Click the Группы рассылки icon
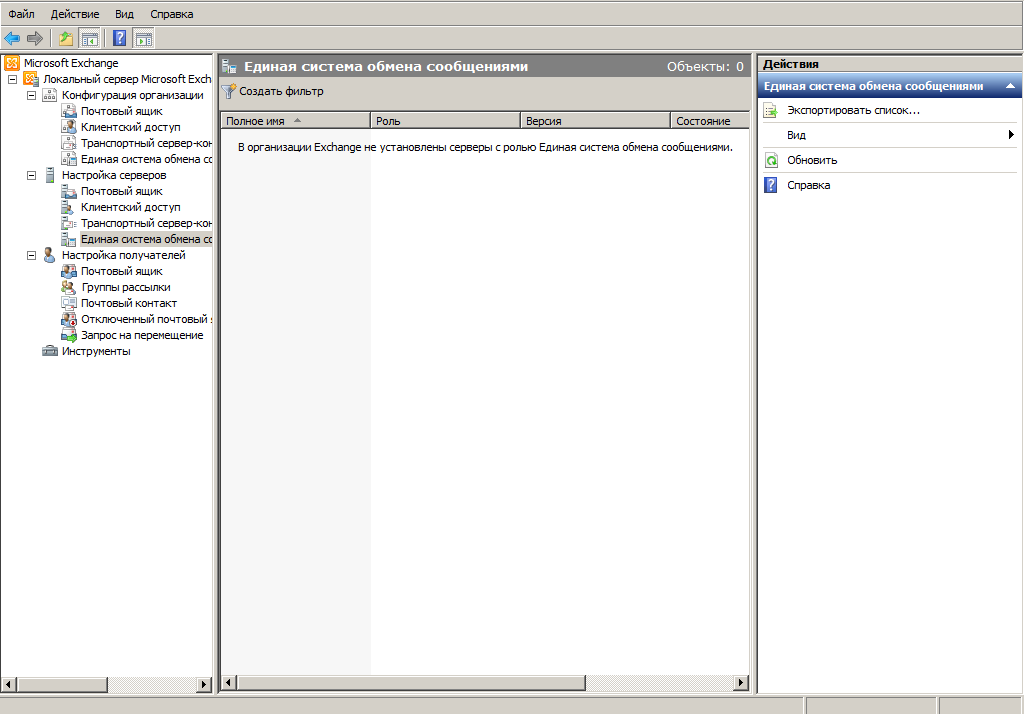Image resolution: width=1024 pixels, height=714 pixels. [69, 287]
